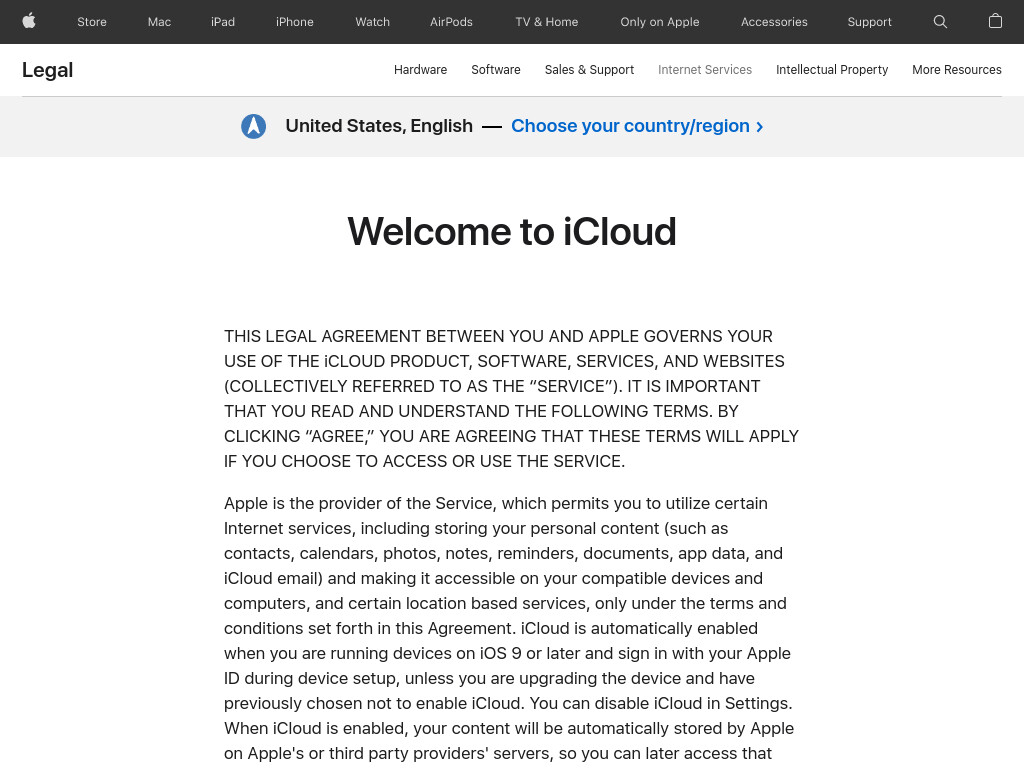
Task: Open the Store menu item
Action: [x=91, y=22]
